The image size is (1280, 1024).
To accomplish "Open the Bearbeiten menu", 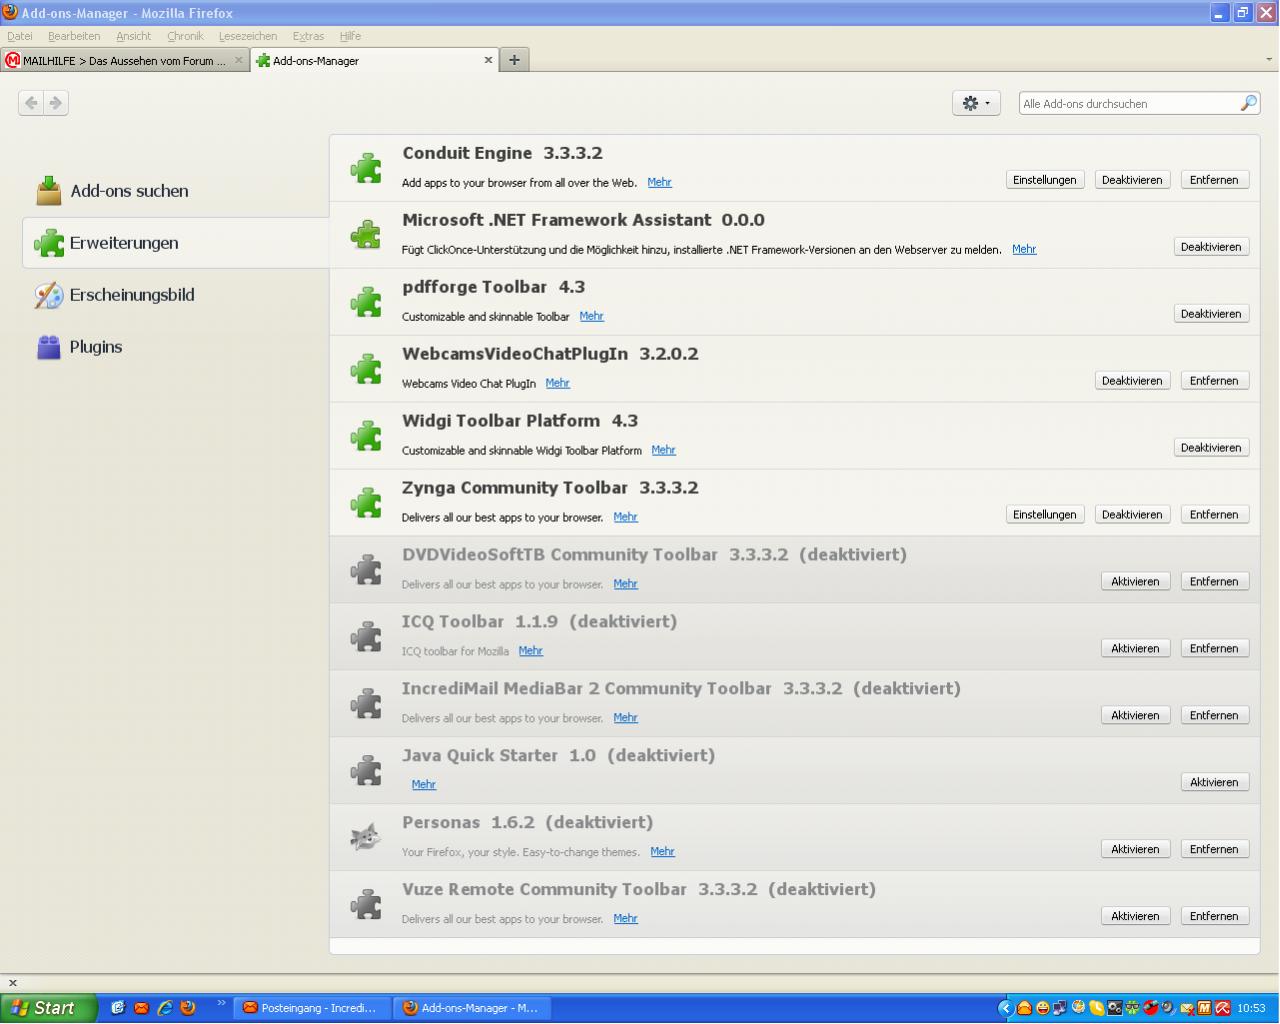I will 74,36.
